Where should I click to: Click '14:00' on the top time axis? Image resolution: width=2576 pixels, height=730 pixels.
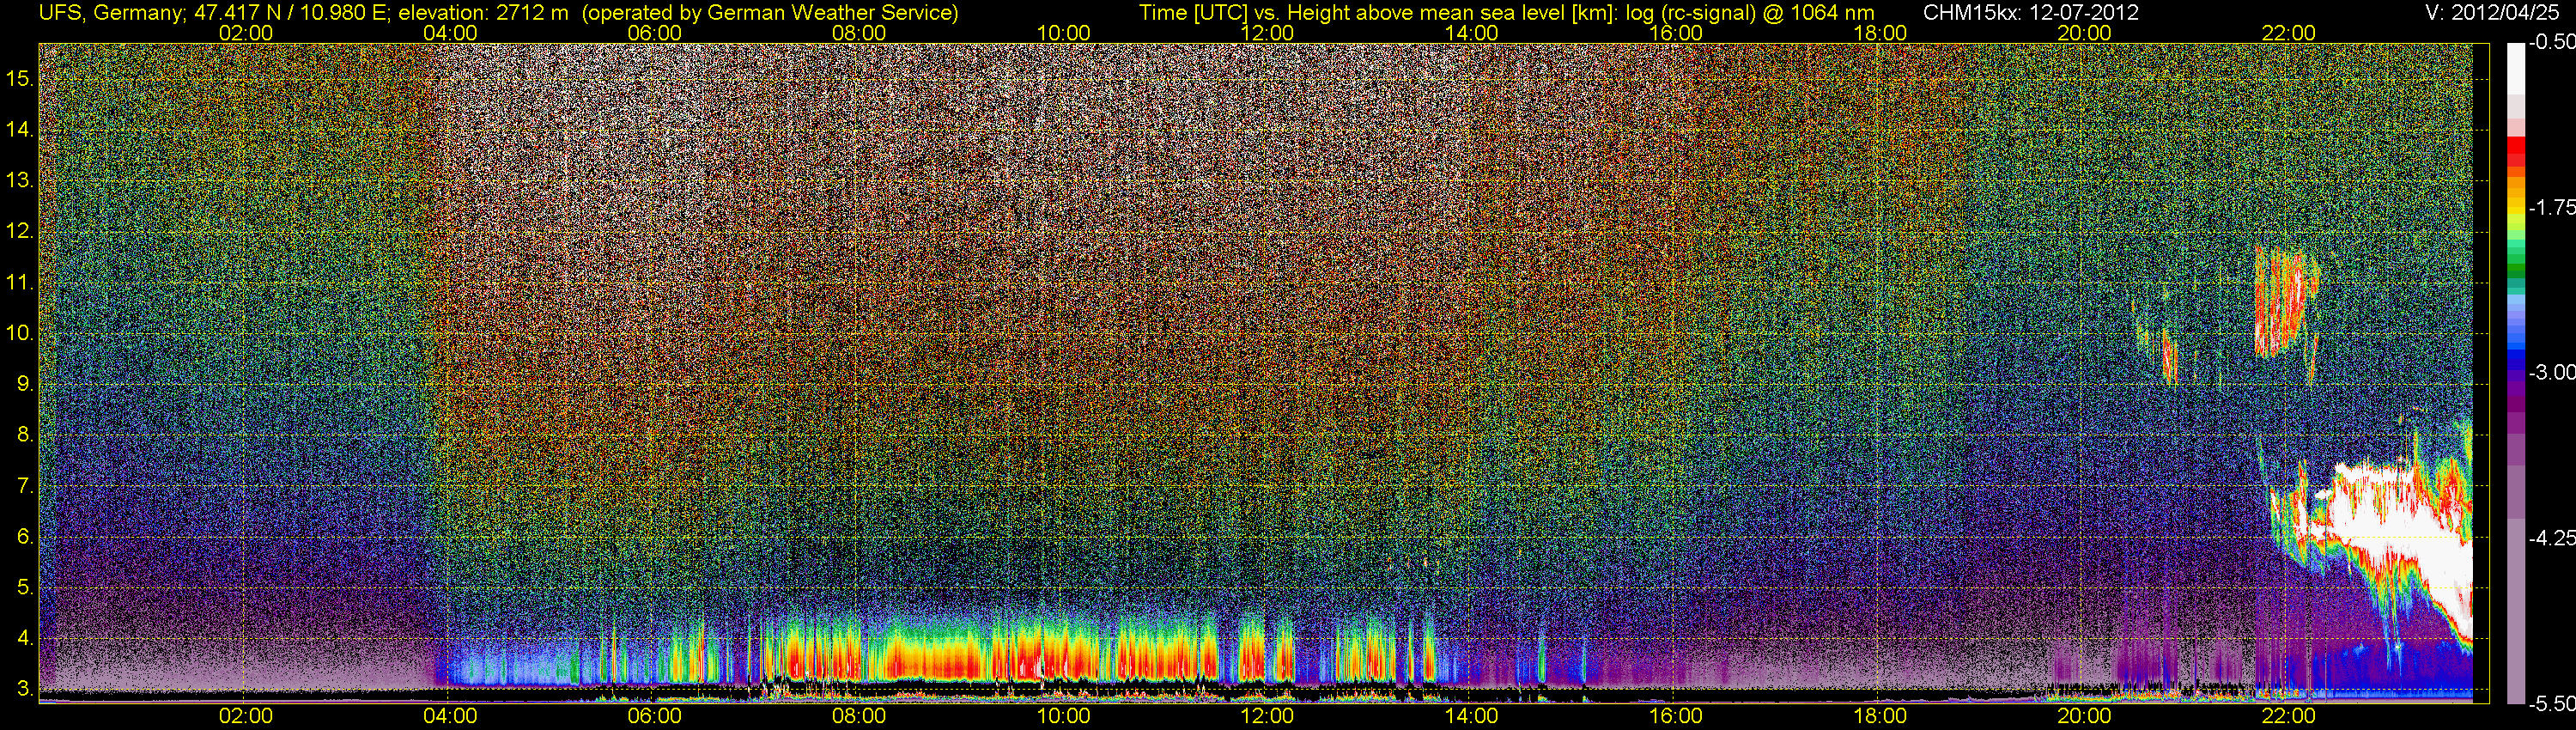coord(1472,33)
